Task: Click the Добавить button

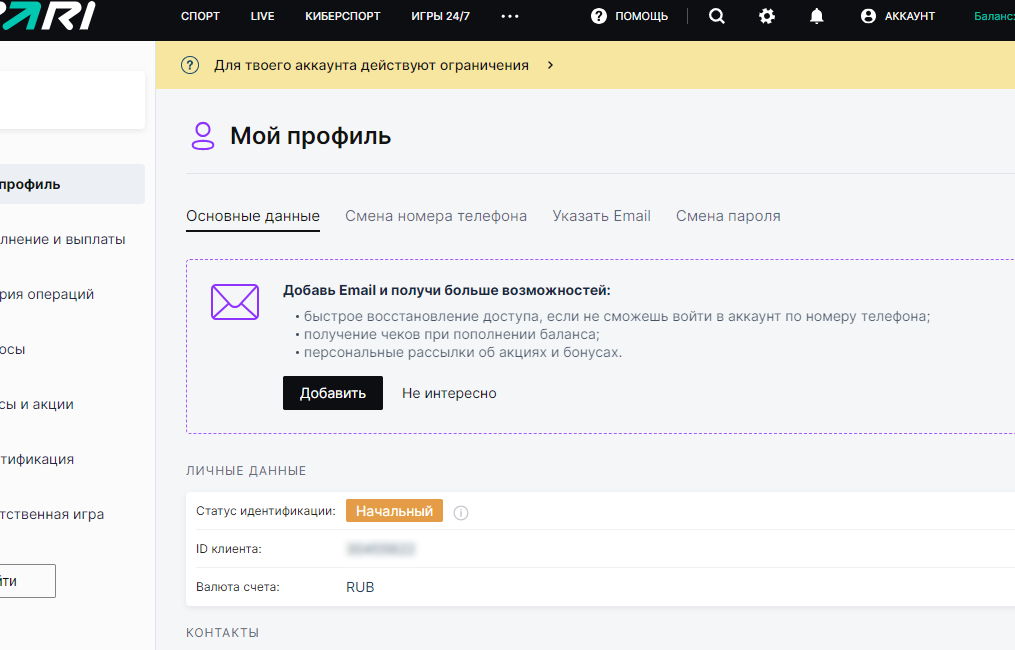Action: (333, 393)
